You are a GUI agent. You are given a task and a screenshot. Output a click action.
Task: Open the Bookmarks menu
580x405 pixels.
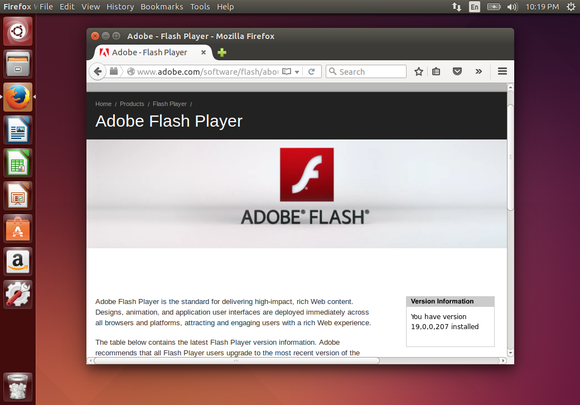[x=162, y=7]
